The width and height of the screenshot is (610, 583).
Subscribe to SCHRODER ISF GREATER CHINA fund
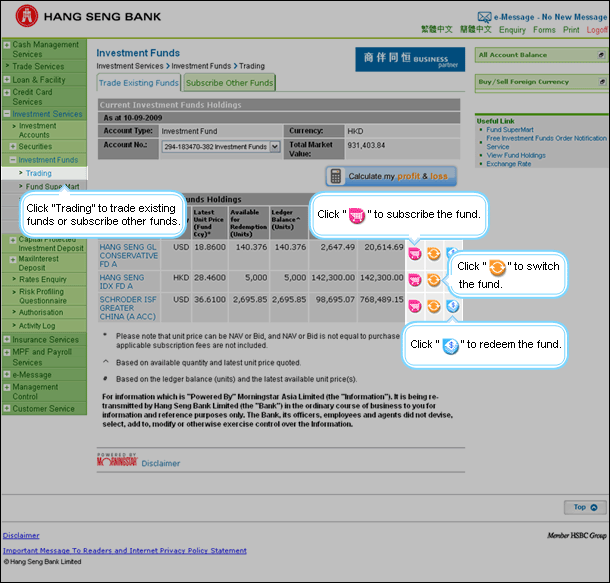pyautogui.click(x=415, y=306)
